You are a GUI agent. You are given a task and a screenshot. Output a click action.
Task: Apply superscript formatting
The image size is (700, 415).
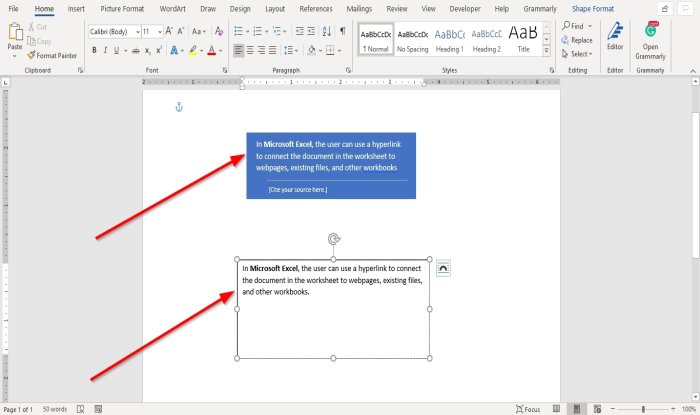(158, 50)
